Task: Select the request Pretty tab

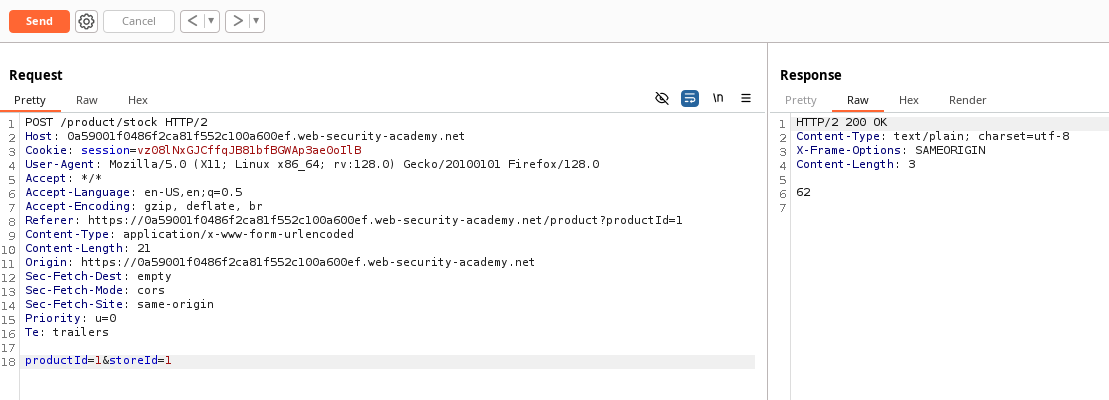Action: coord(30,100)
